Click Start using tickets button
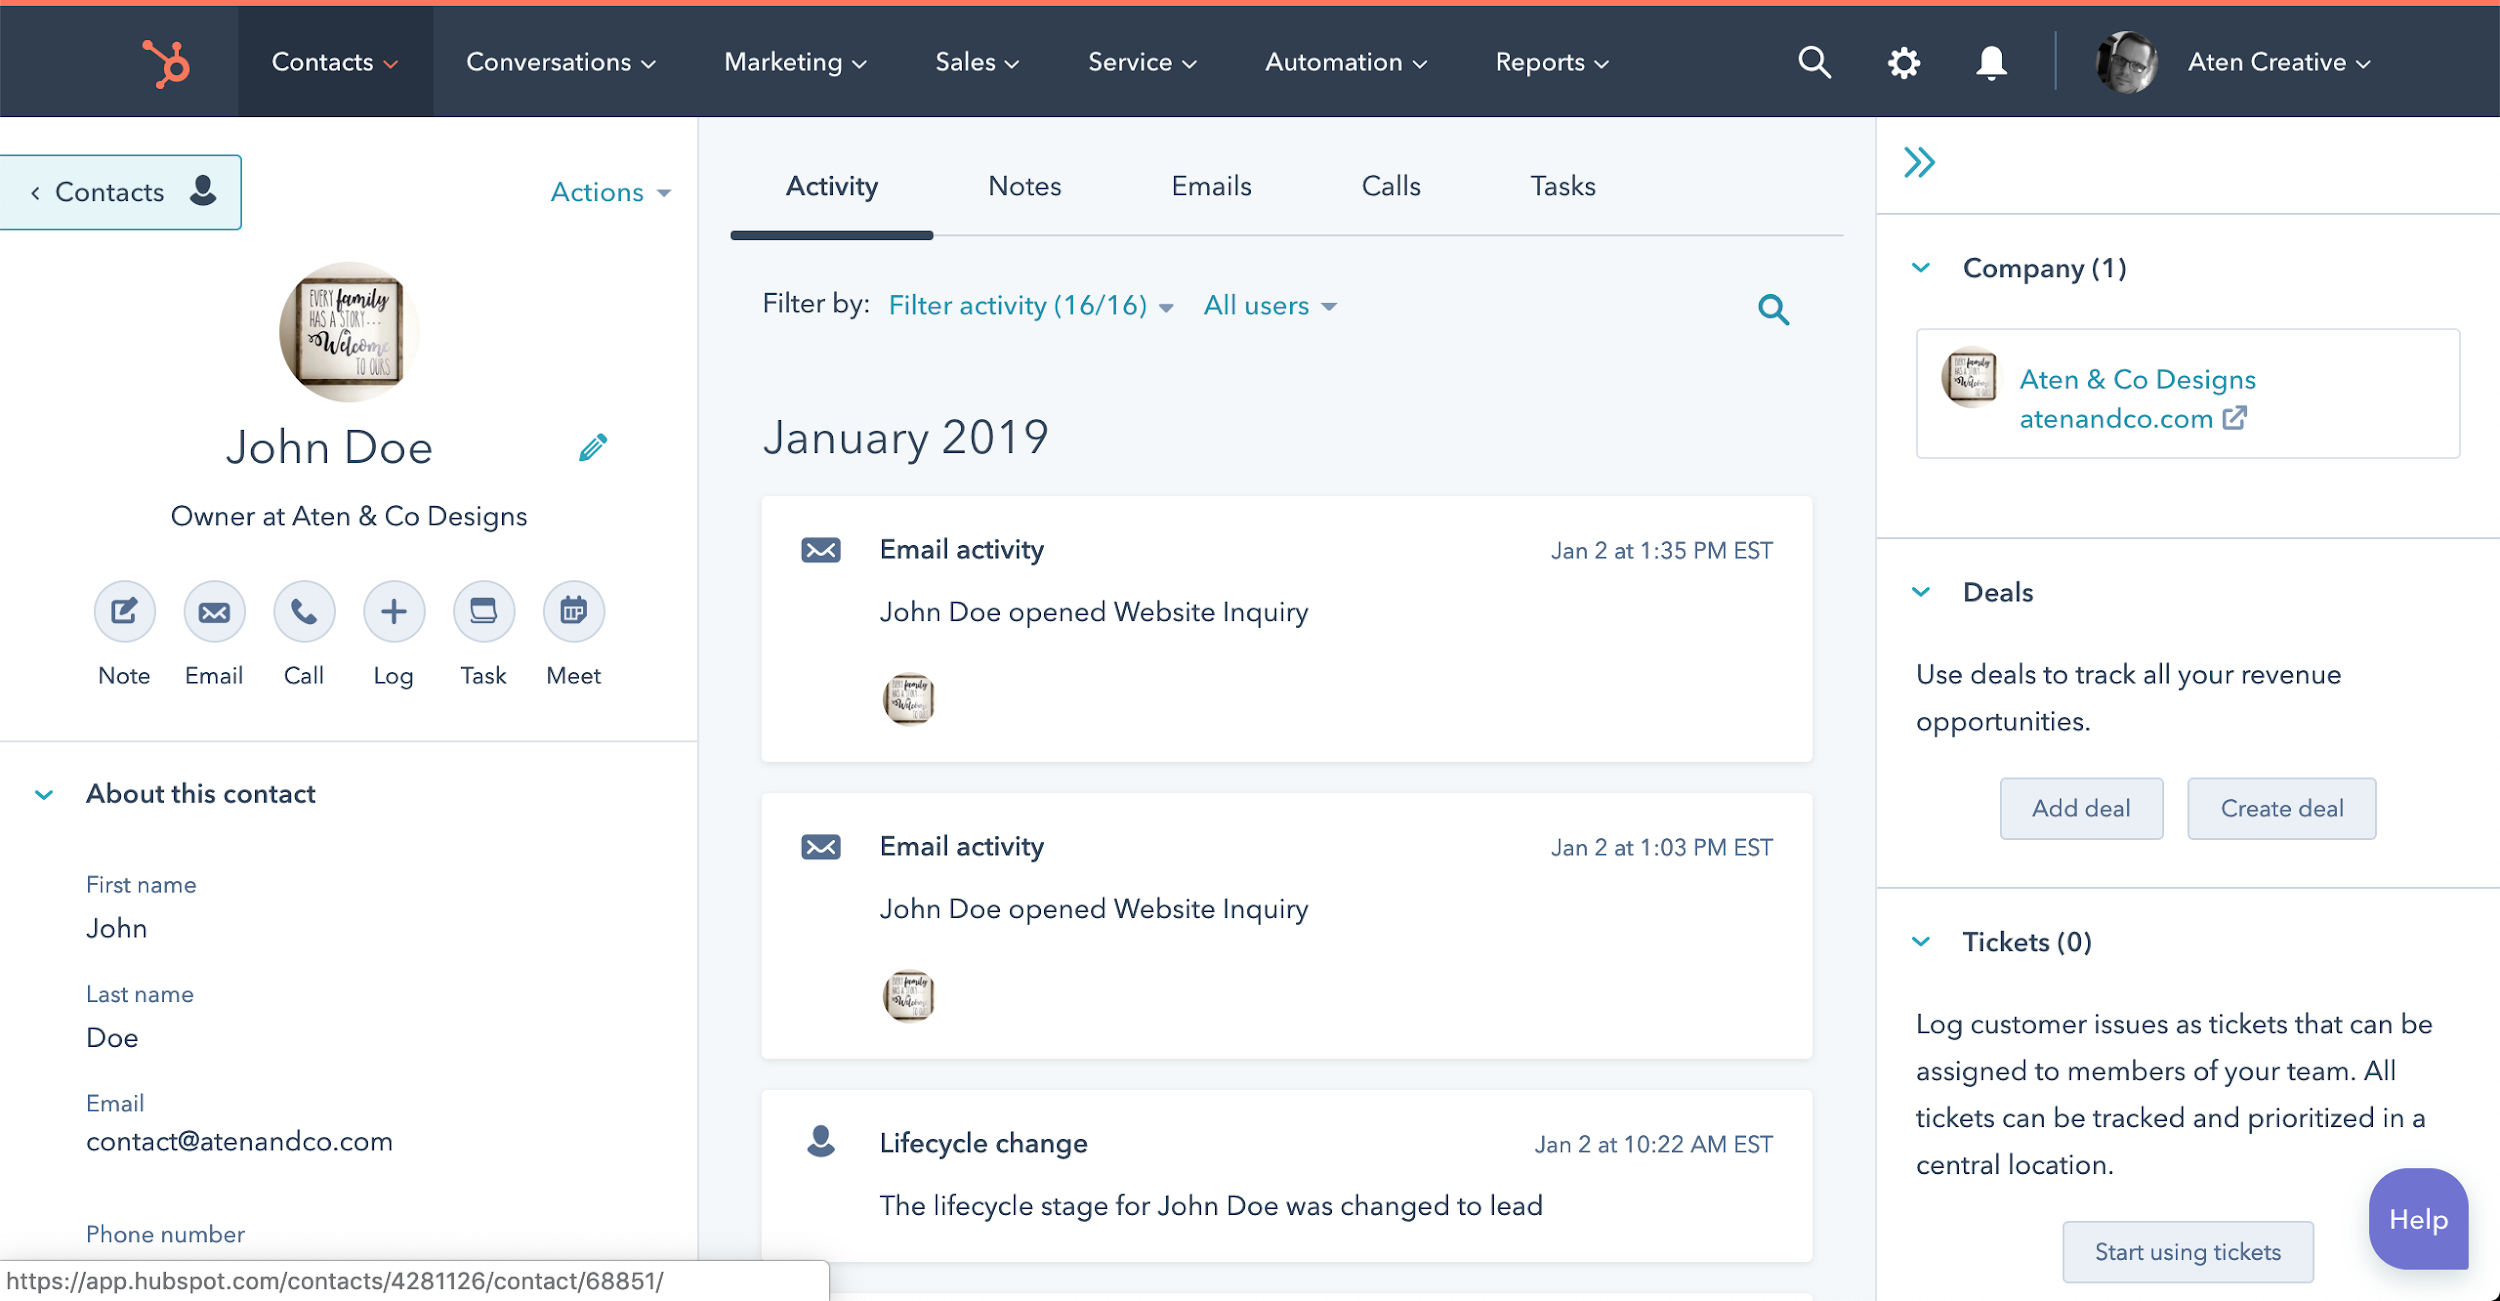2500x1301 pixels. [2188, 1252]
